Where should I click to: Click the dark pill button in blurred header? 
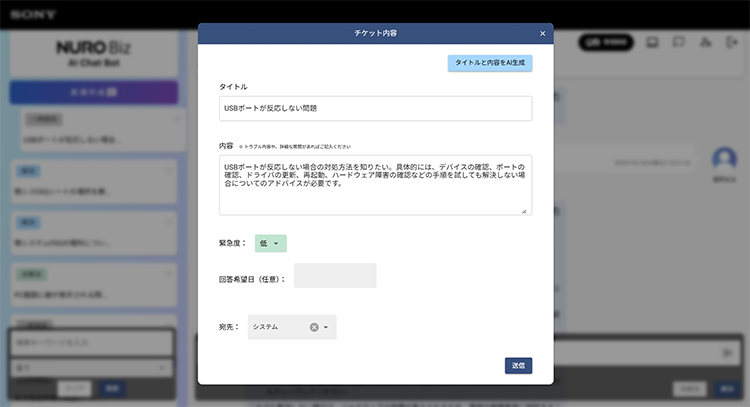point(606,43)
